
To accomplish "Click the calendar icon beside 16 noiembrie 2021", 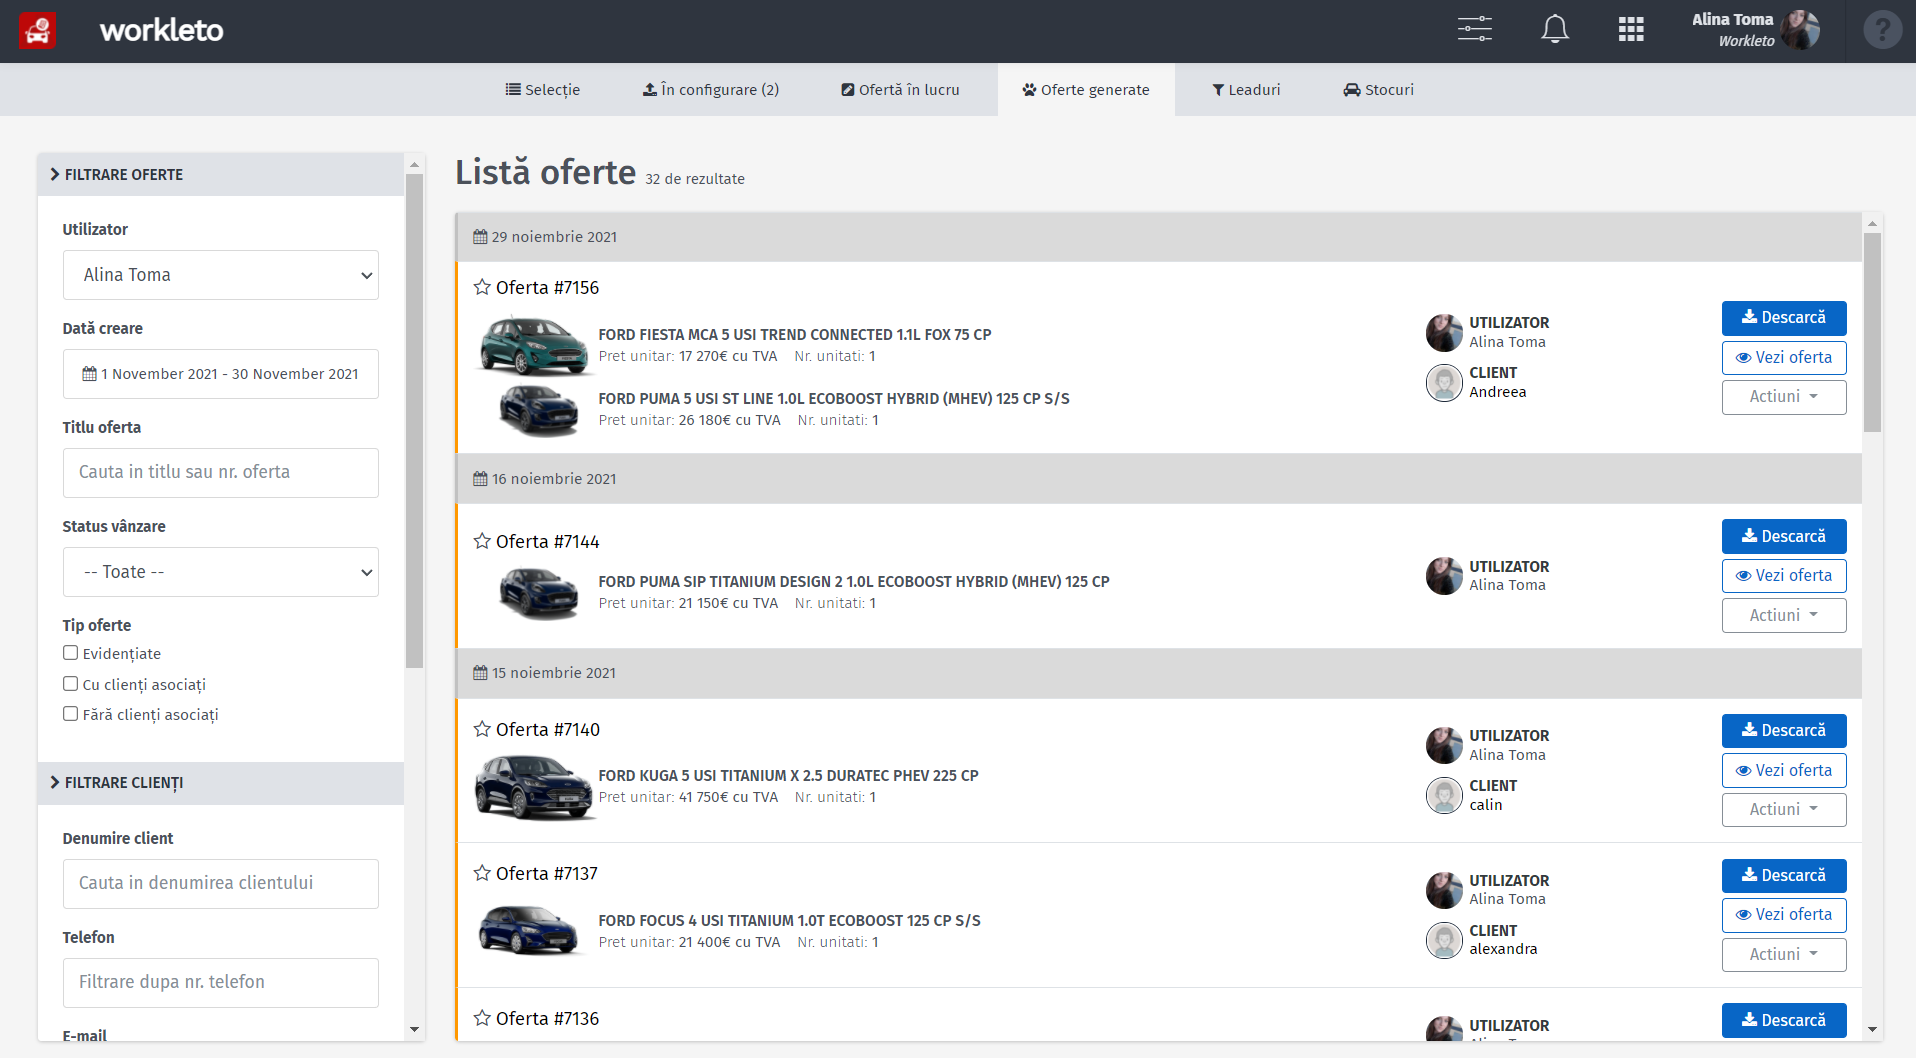I will 480,479.
